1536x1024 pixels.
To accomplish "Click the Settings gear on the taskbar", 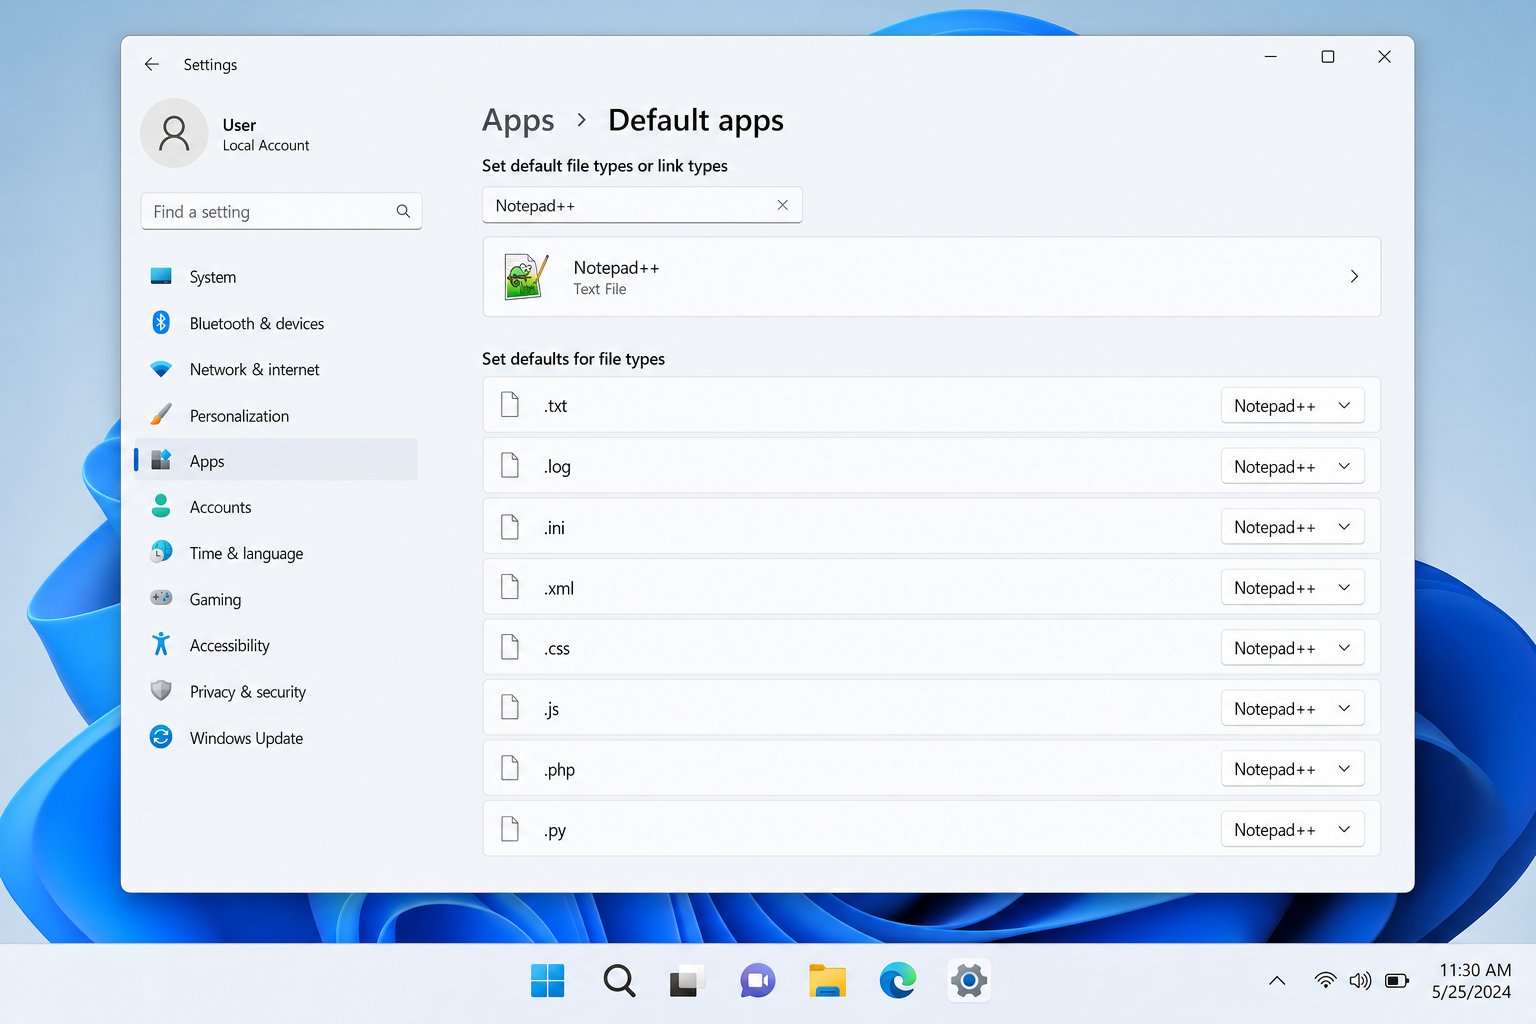I will (x=968, y=981).
